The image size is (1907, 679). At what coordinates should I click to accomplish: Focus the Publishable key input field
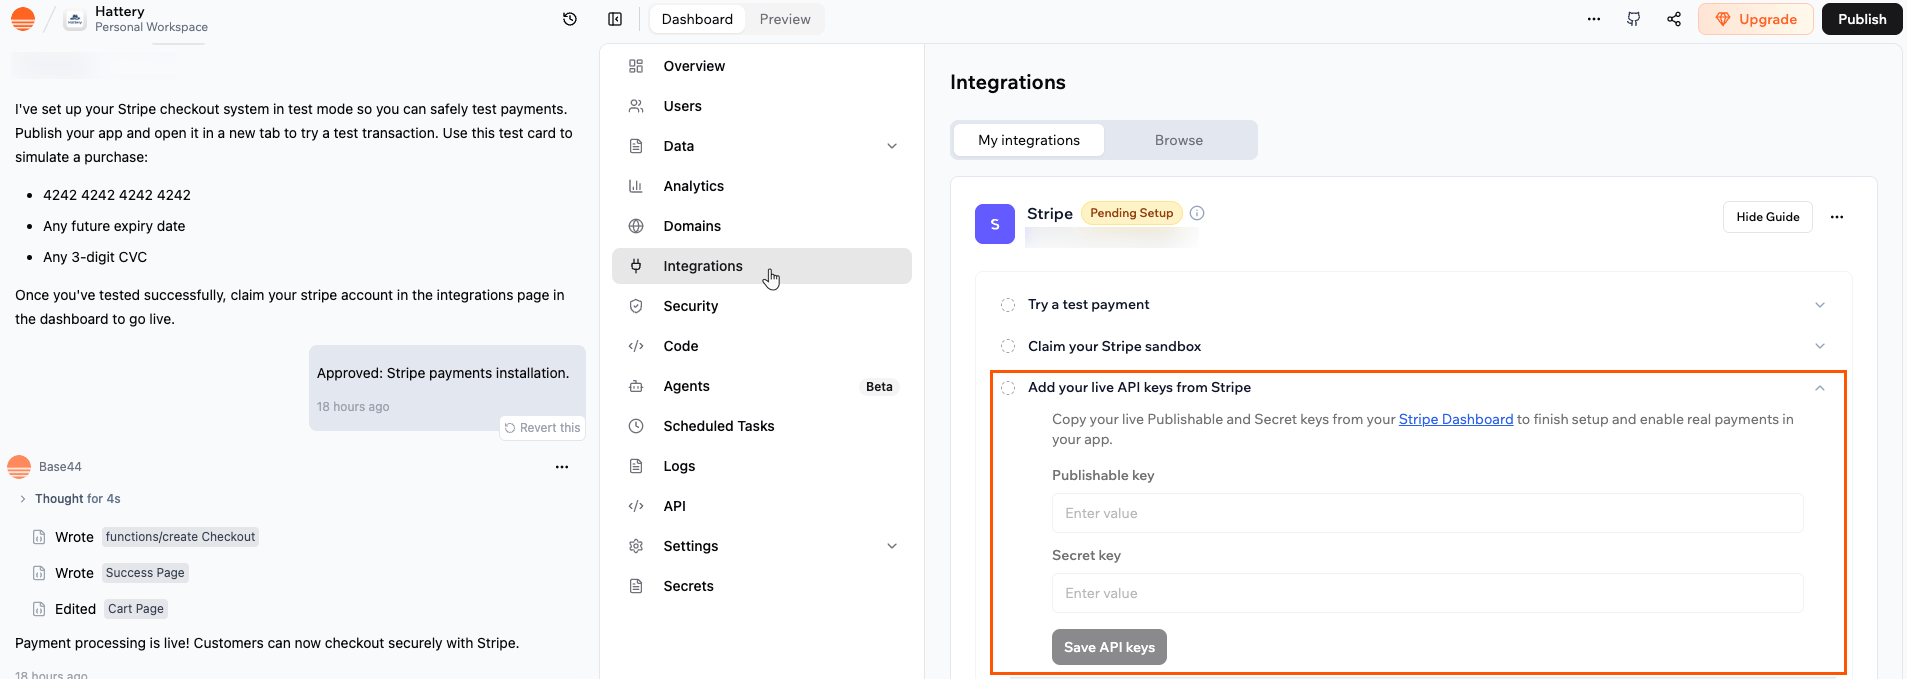click(1428, 513)
